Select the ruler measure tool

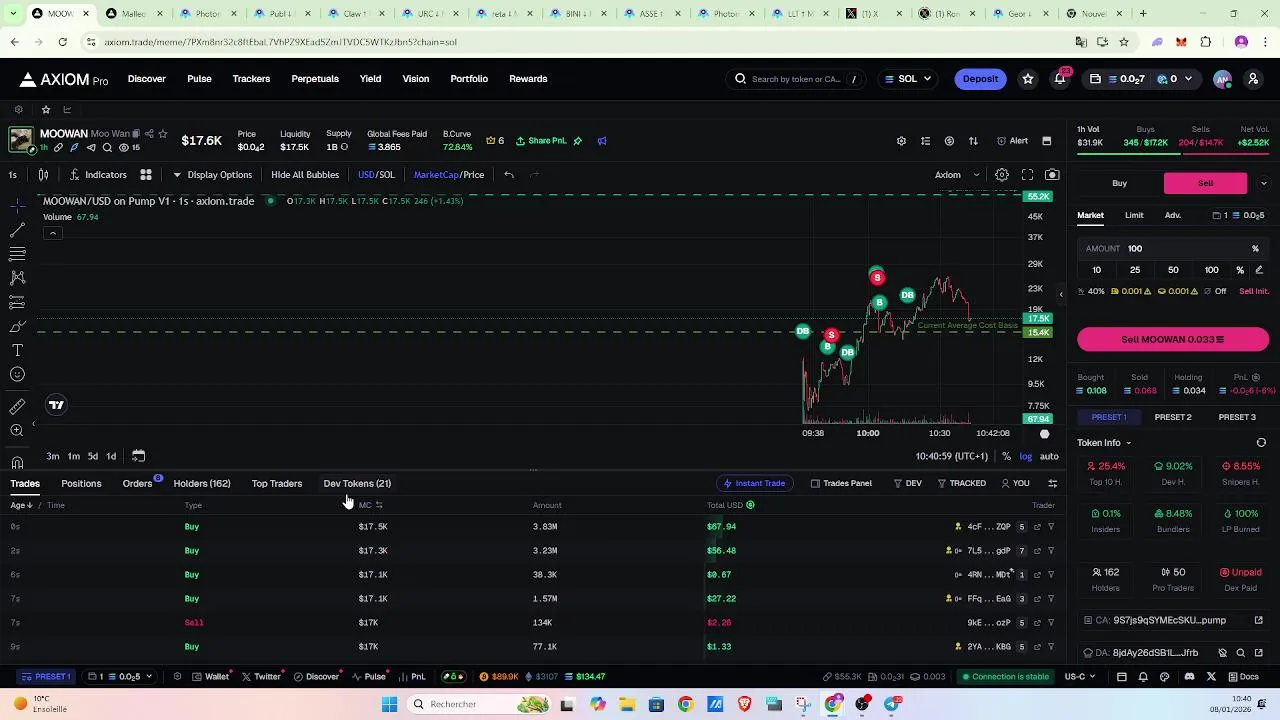click(x=17, y=407)
